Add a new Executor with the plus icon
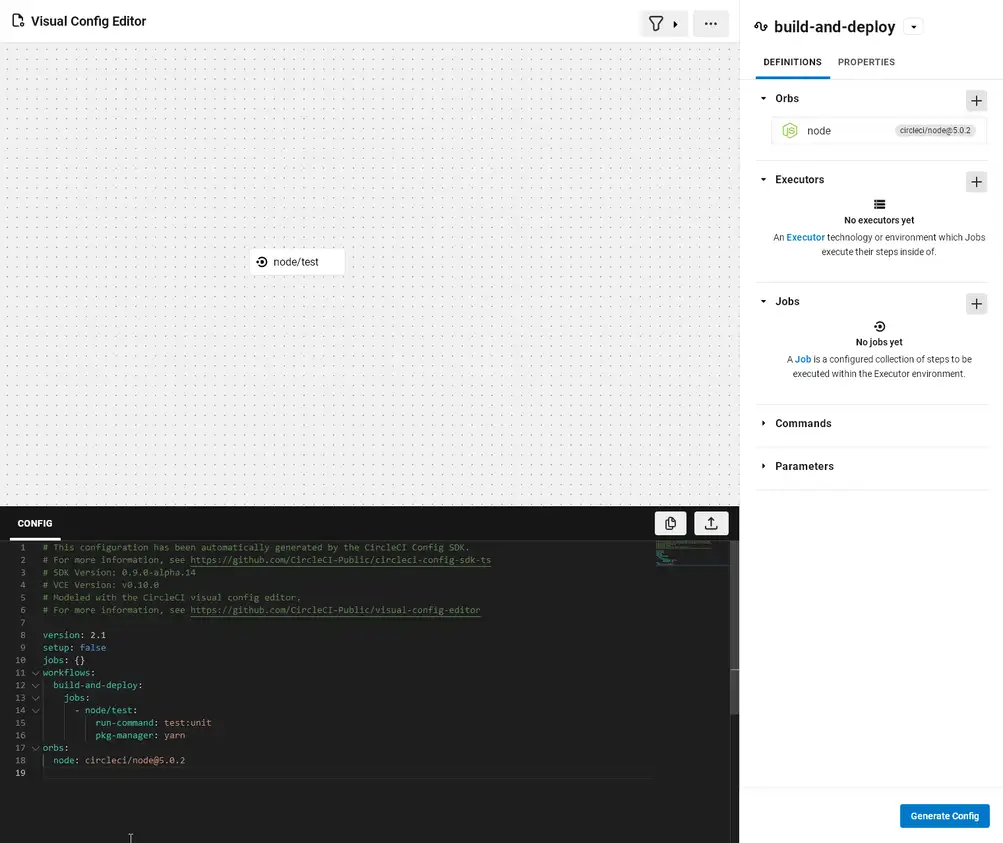The image size is (1003, 843). (x=976, y=181)
